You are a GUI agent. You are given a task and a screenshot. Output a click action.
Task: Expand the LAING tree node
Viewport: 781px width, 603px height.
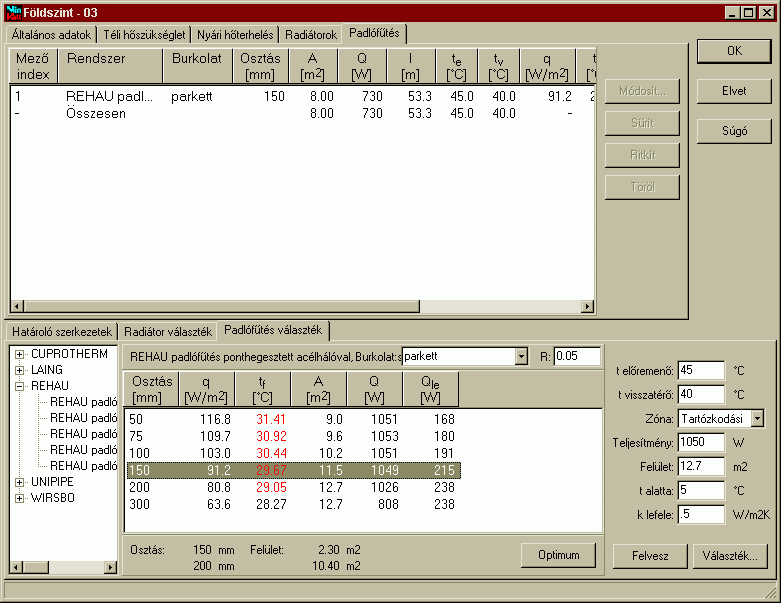19,370
